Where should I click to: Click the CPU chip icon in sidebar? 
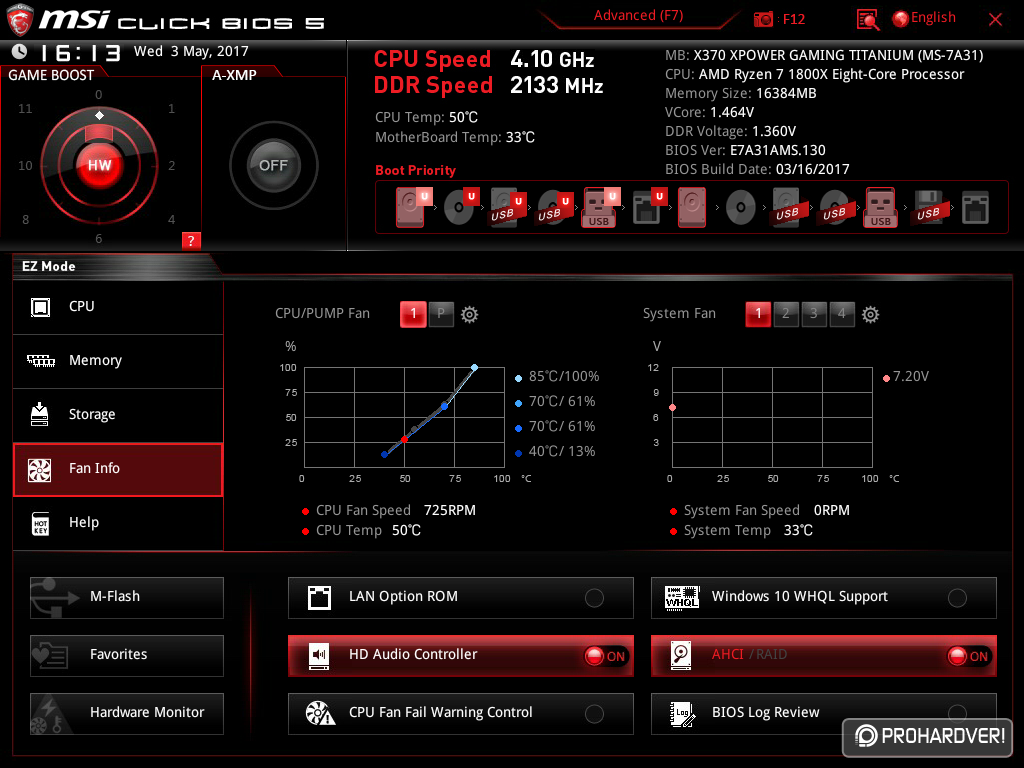[40, 307]
